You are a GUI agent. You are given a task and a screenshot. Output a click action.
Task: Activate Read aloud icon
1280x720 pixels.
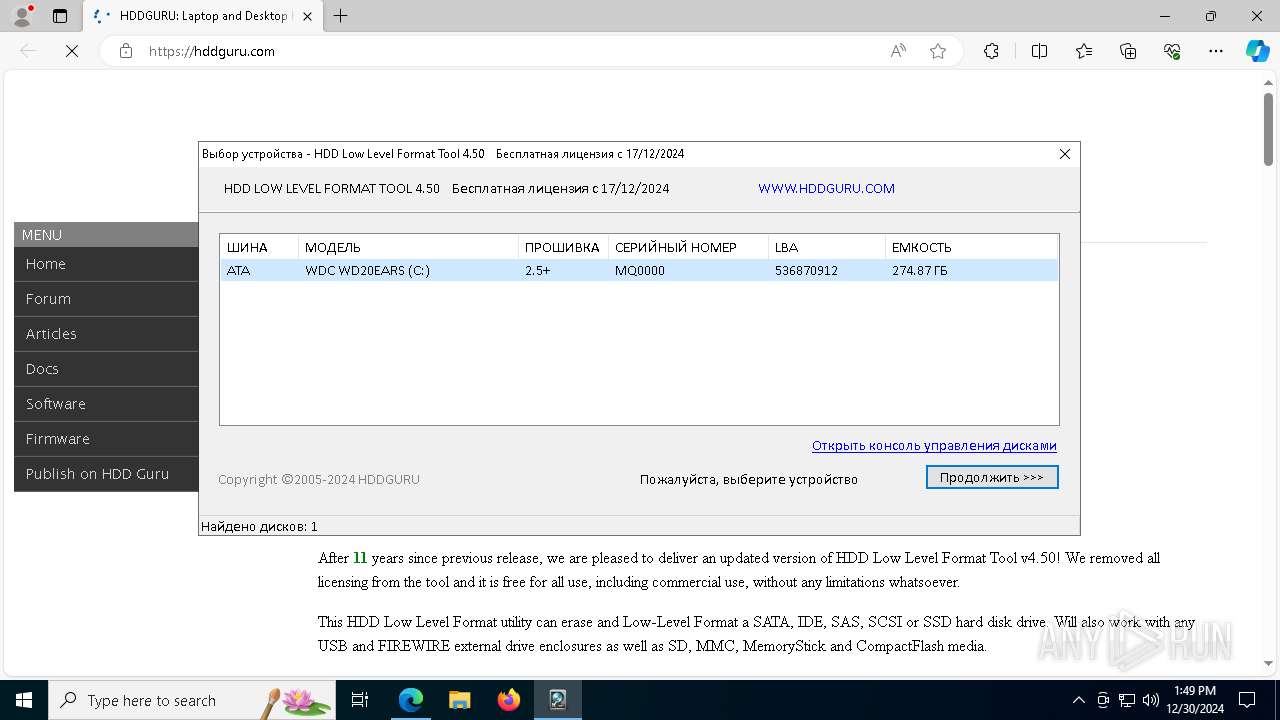898,51
